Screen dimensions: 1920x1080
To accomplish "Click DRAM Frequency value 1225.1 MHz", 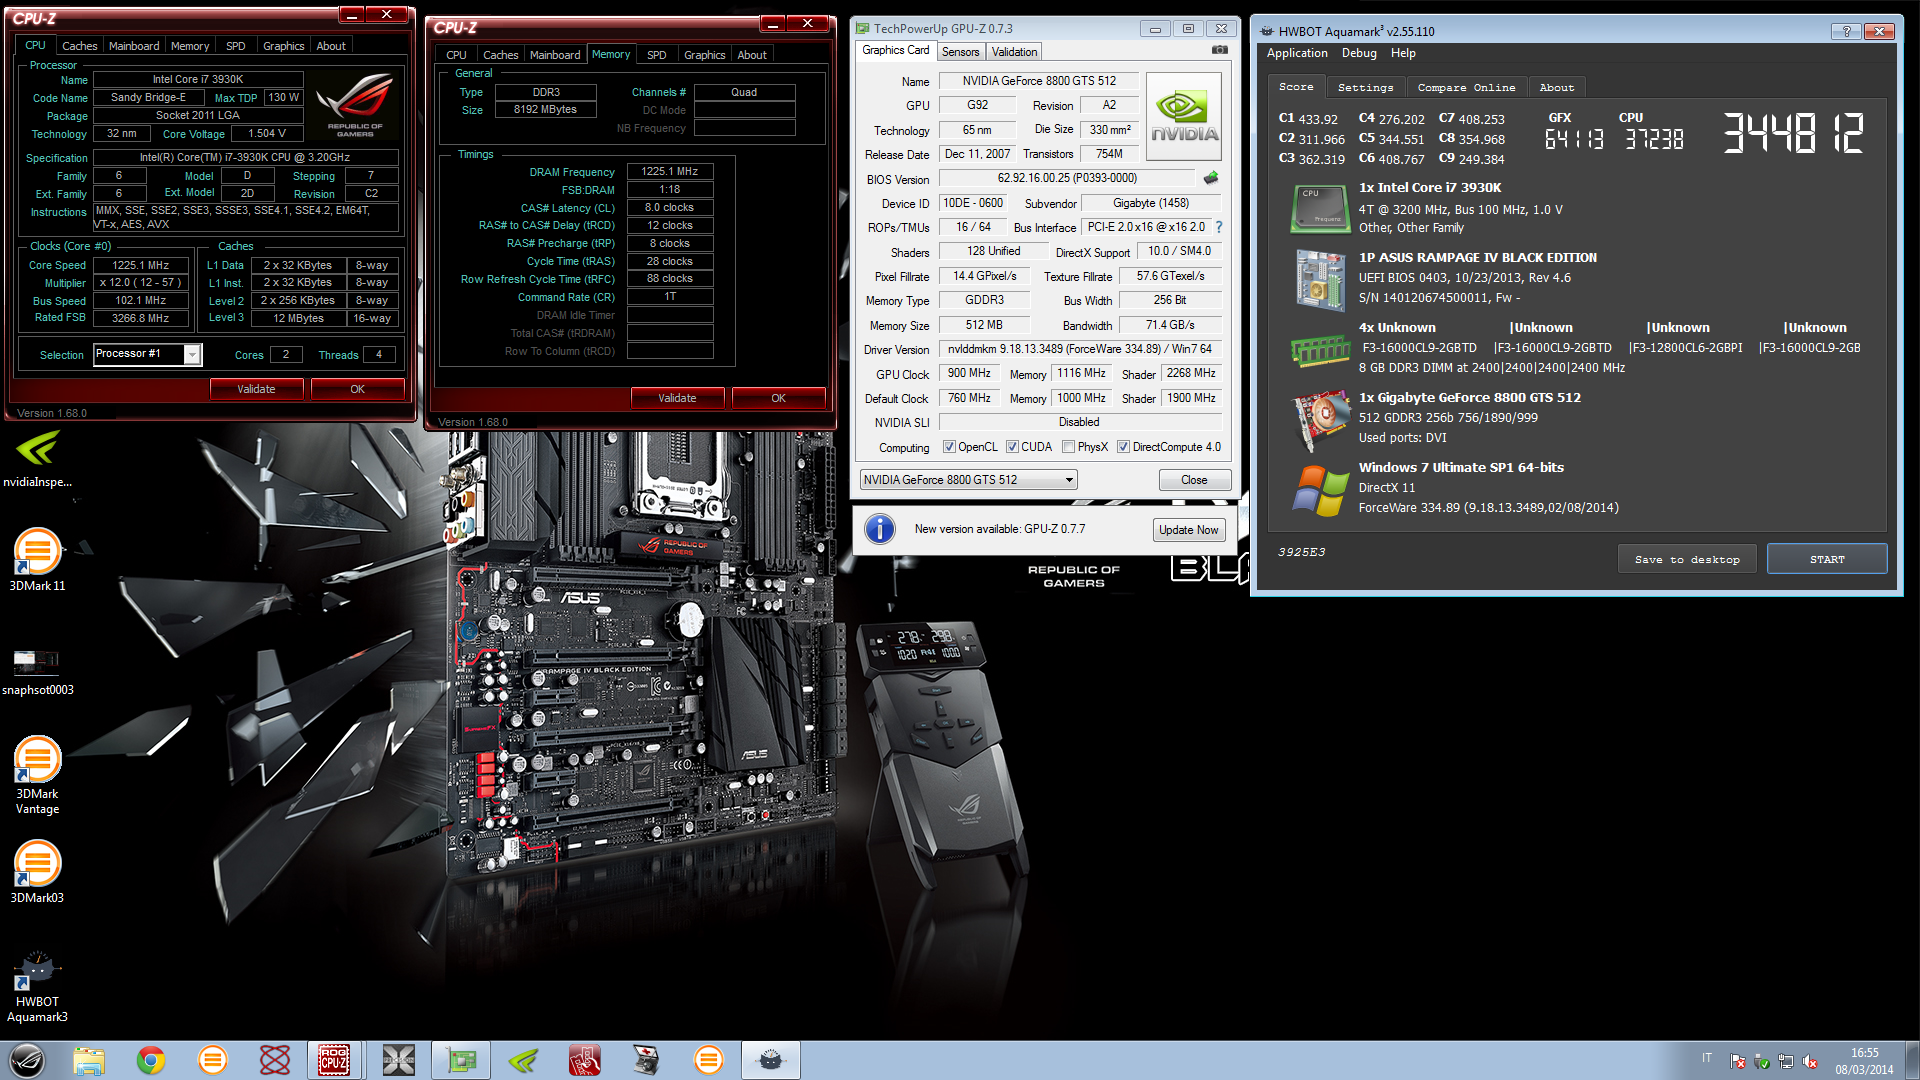I will [x=670, y=171].
